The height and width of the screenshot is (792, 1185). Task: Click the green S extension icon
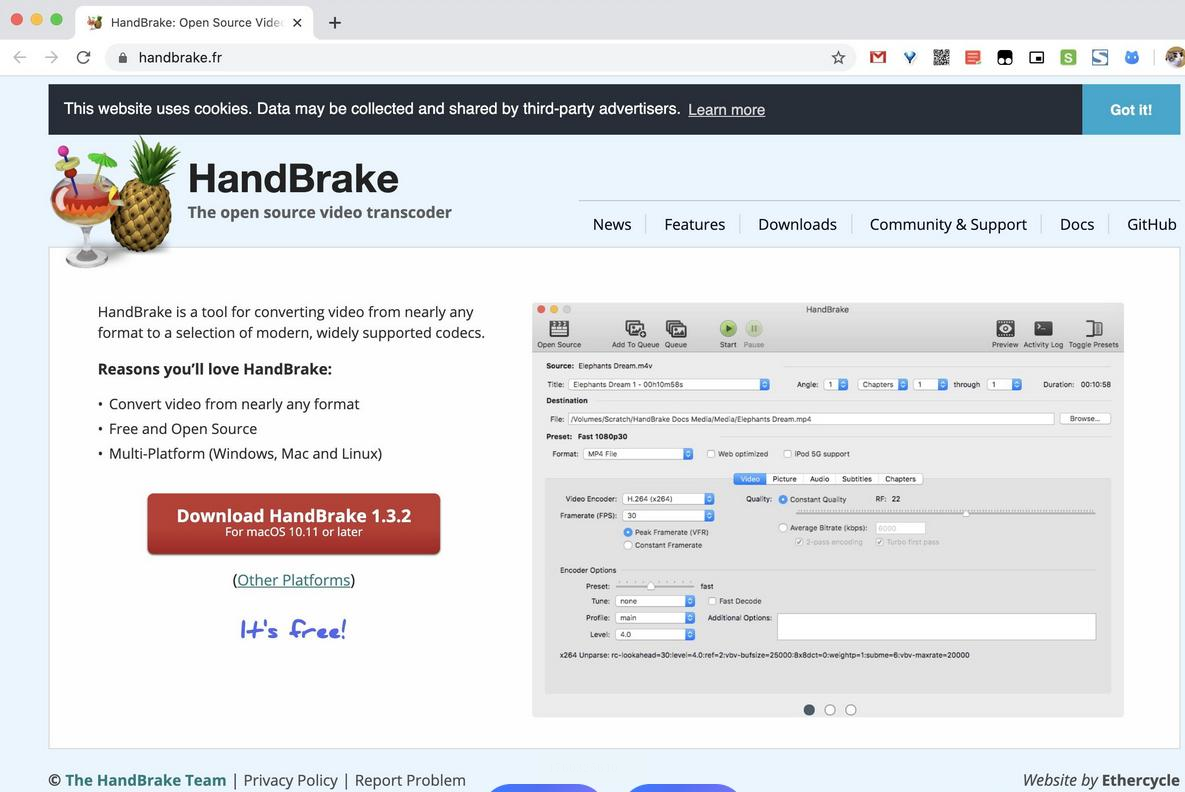(1068, 57)
